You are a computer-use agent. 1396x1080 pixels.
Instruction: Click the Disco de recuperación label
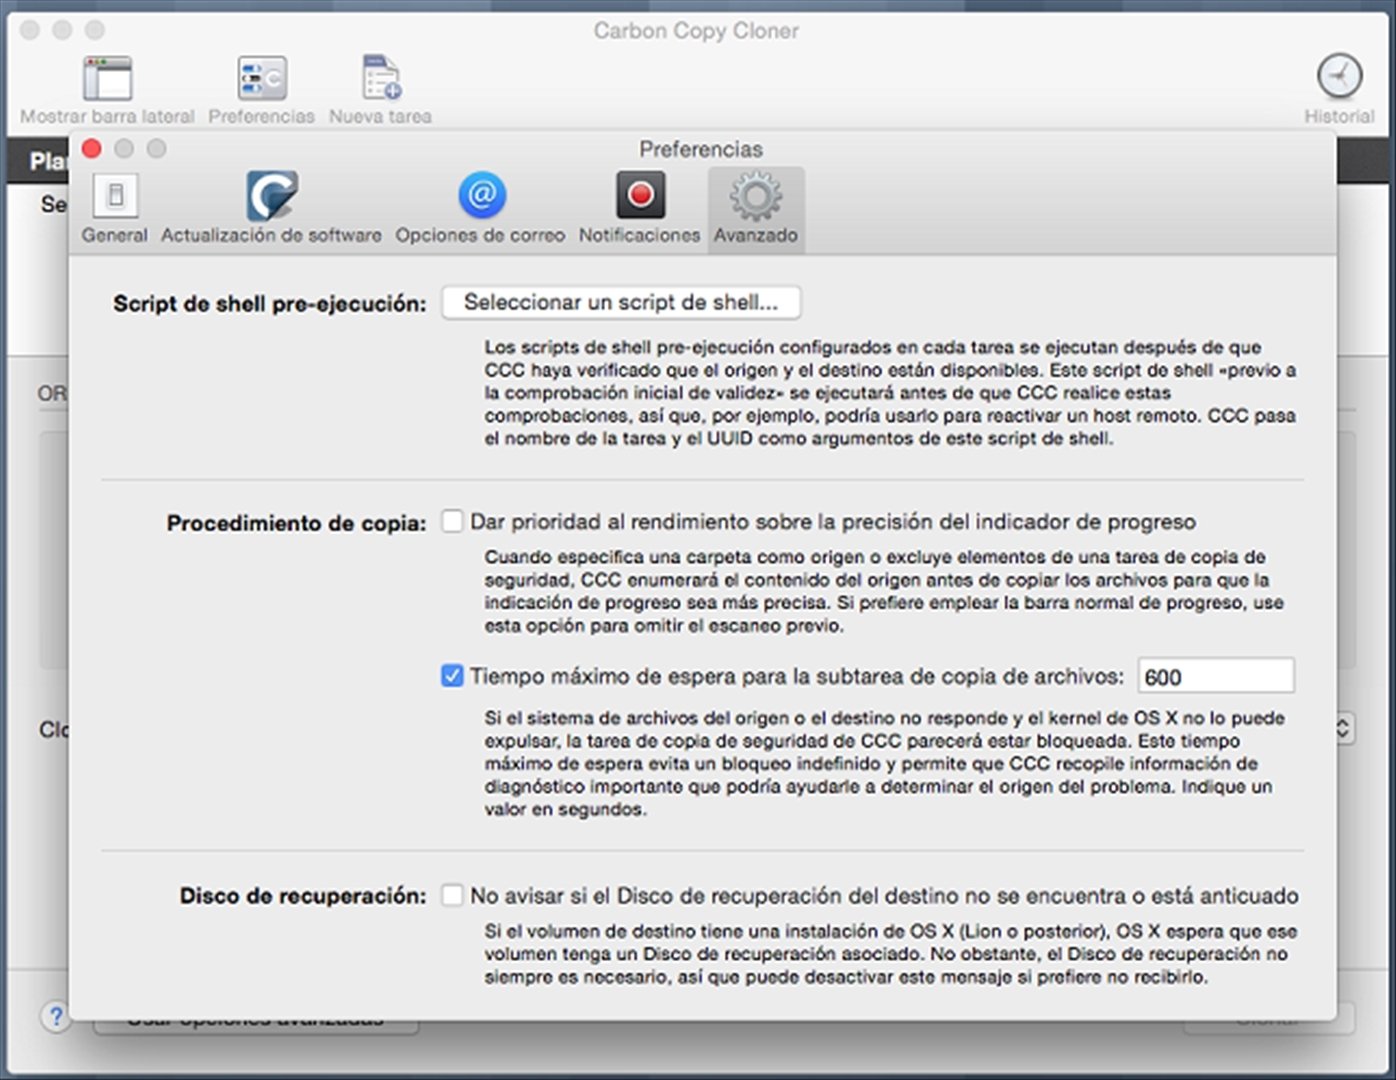tap(303, 896)
